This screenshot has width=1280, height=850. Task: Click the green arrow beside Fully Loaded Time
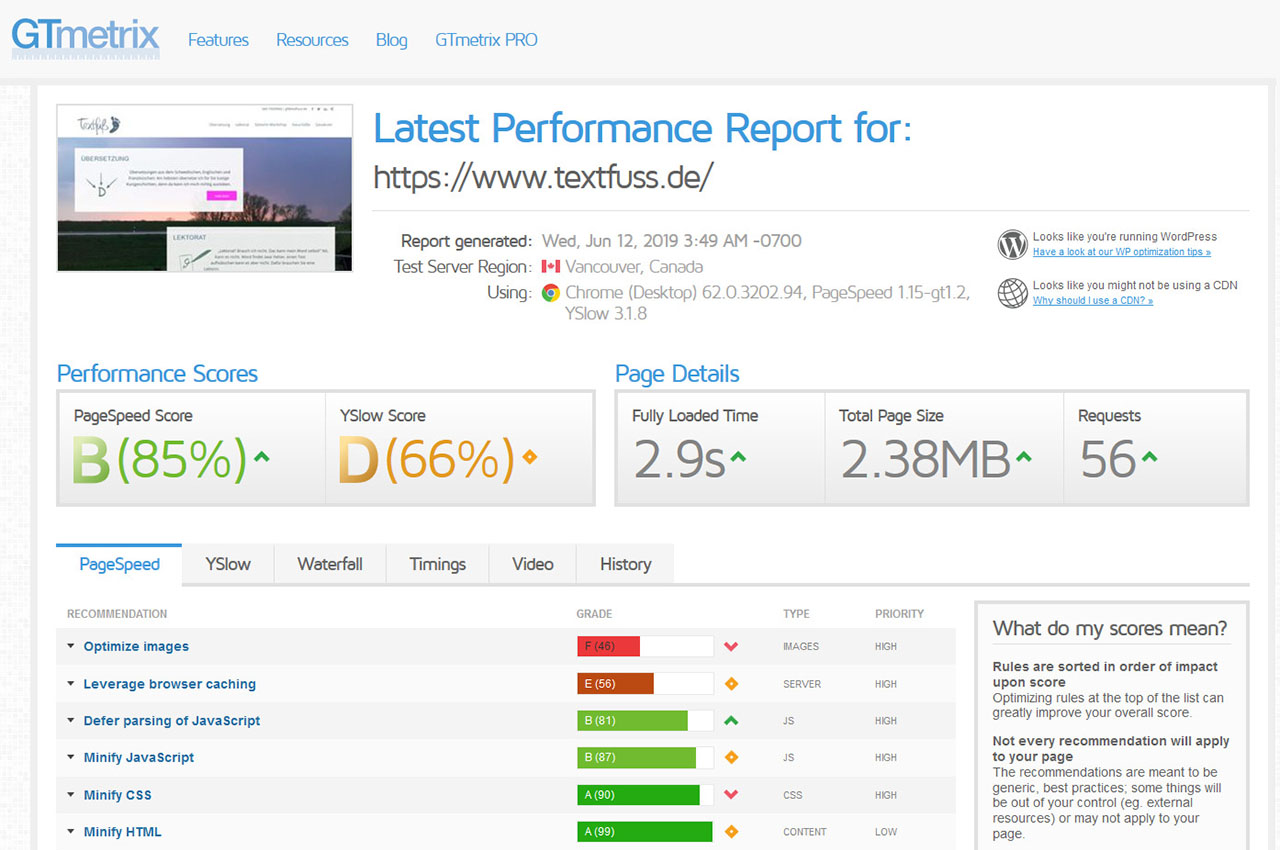(738, 457)
